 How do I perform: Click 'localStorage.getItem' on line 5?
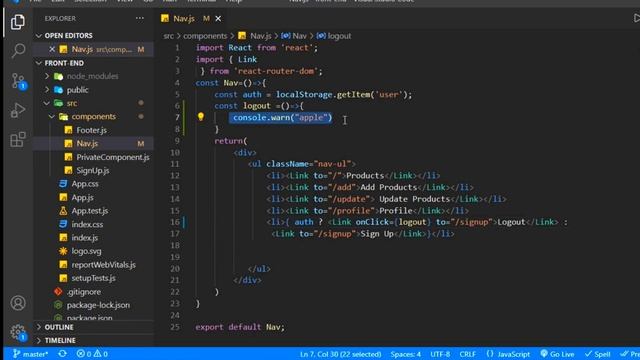coord(323,95)
